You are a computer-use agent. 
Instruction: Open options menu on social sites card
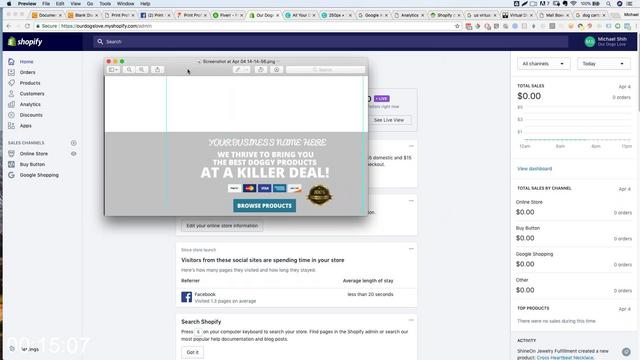click(411, 249)
